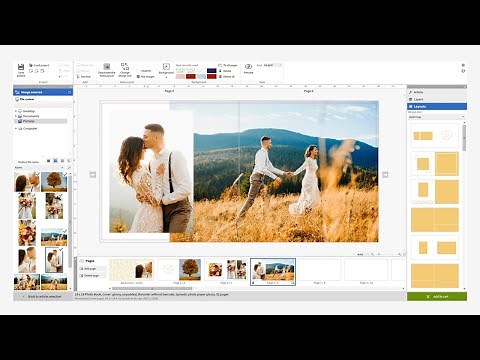Click Delete all backgrounds option

click(x=227, y=76)
